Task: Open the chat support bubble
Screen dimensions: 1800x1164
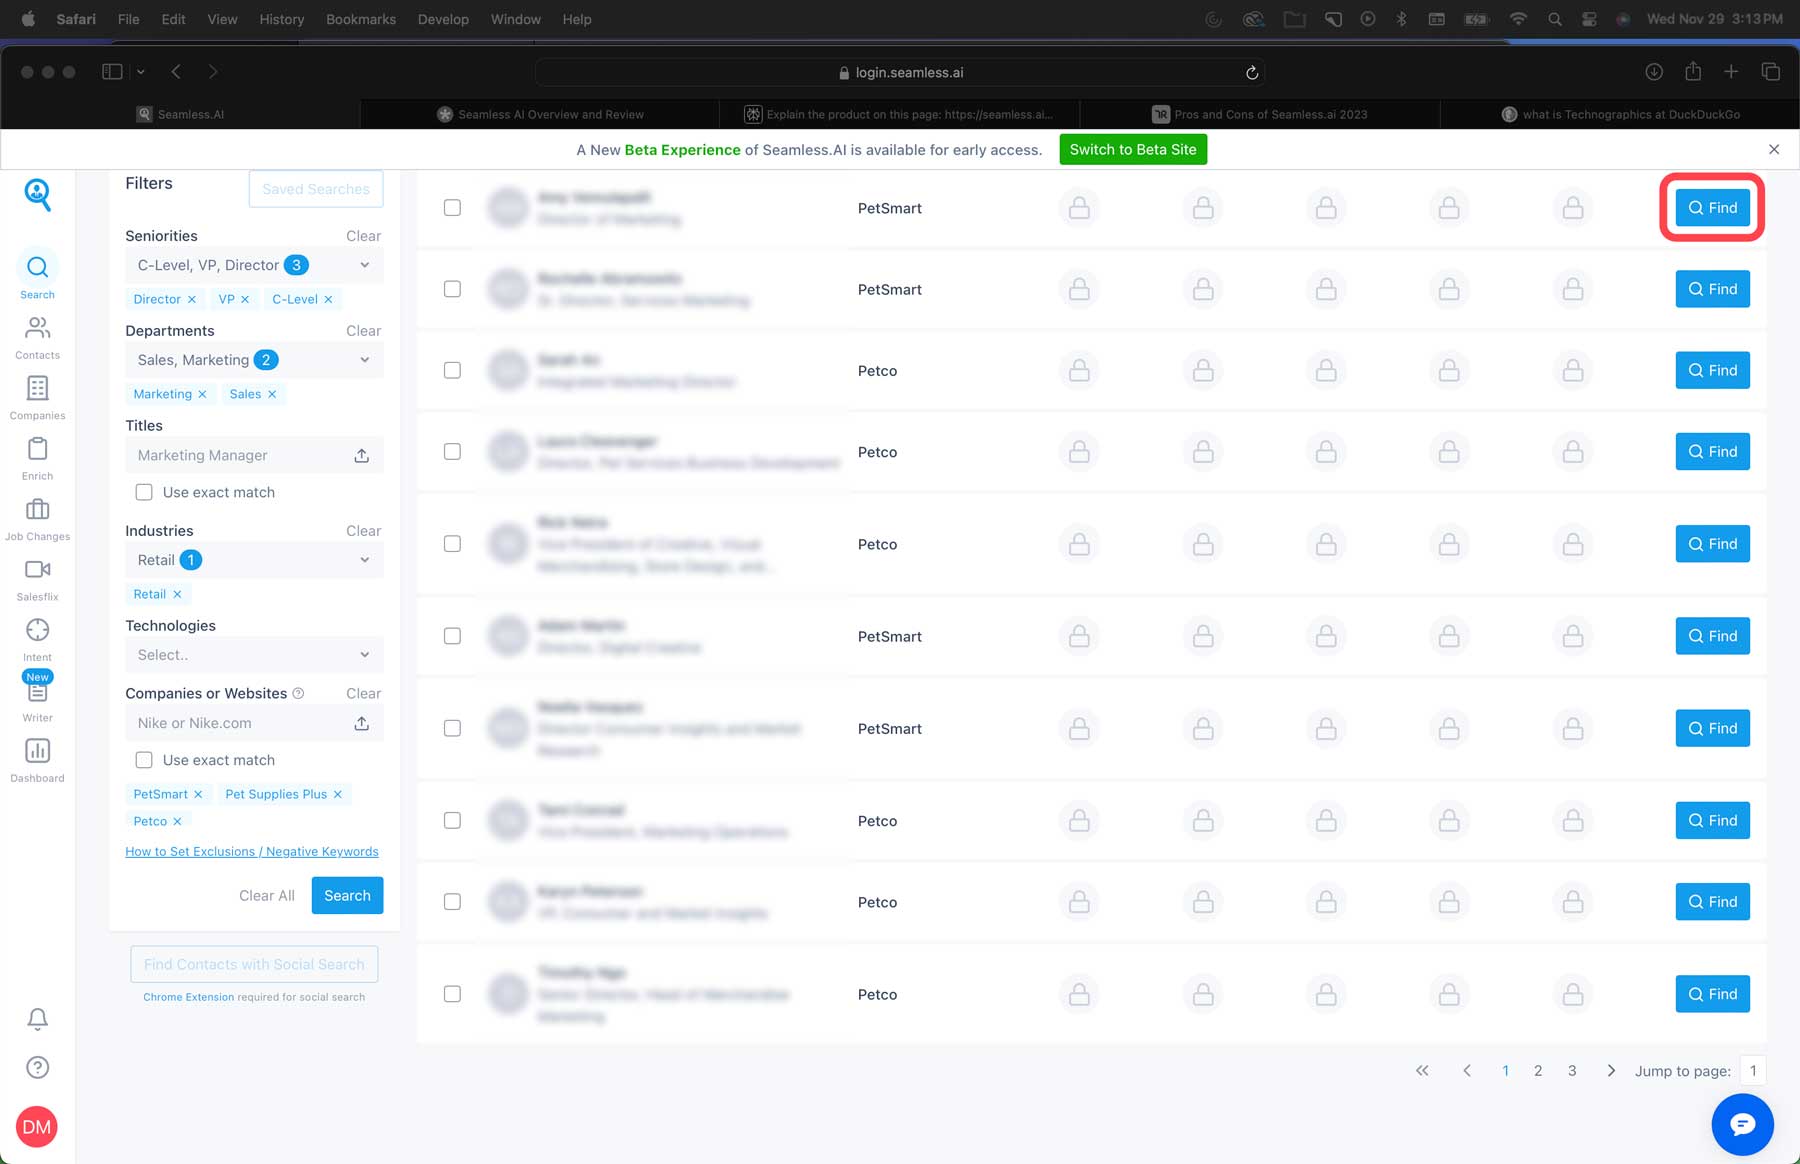Action: click(1742, 1124)
